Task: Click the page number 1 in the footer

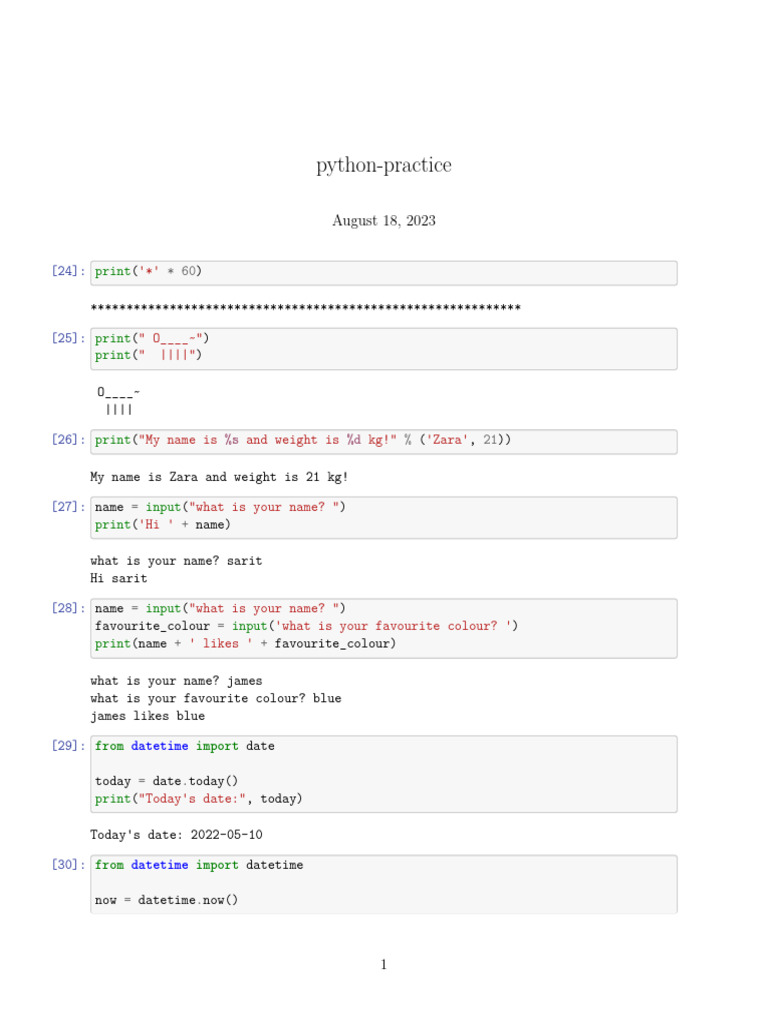Action: pos(384,965)
